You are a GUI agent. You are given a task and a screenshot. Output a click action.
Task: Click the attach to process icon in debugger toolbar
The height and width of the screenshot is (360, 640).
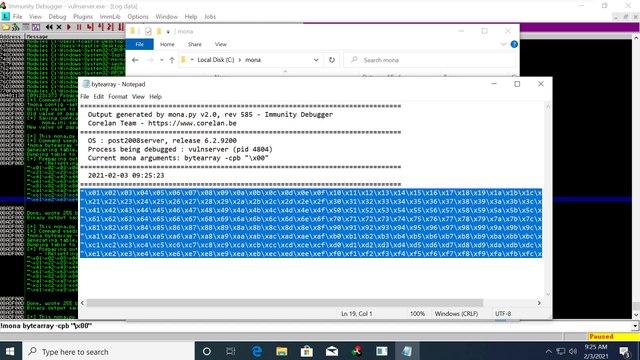coord(16,27)
